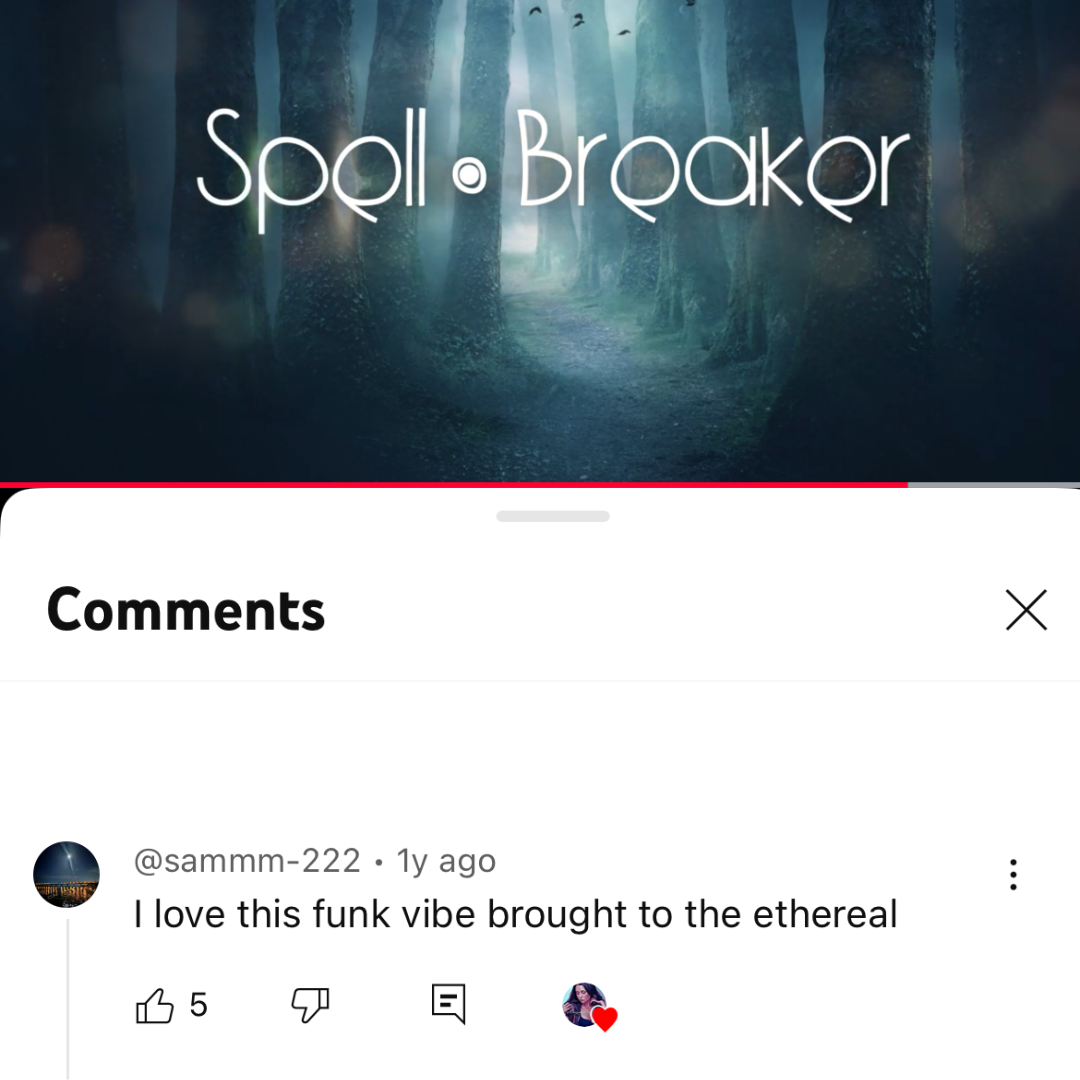Tap the circle between Spell and Breaker
Screen dimensions: 1080x1080
point(470,176)
